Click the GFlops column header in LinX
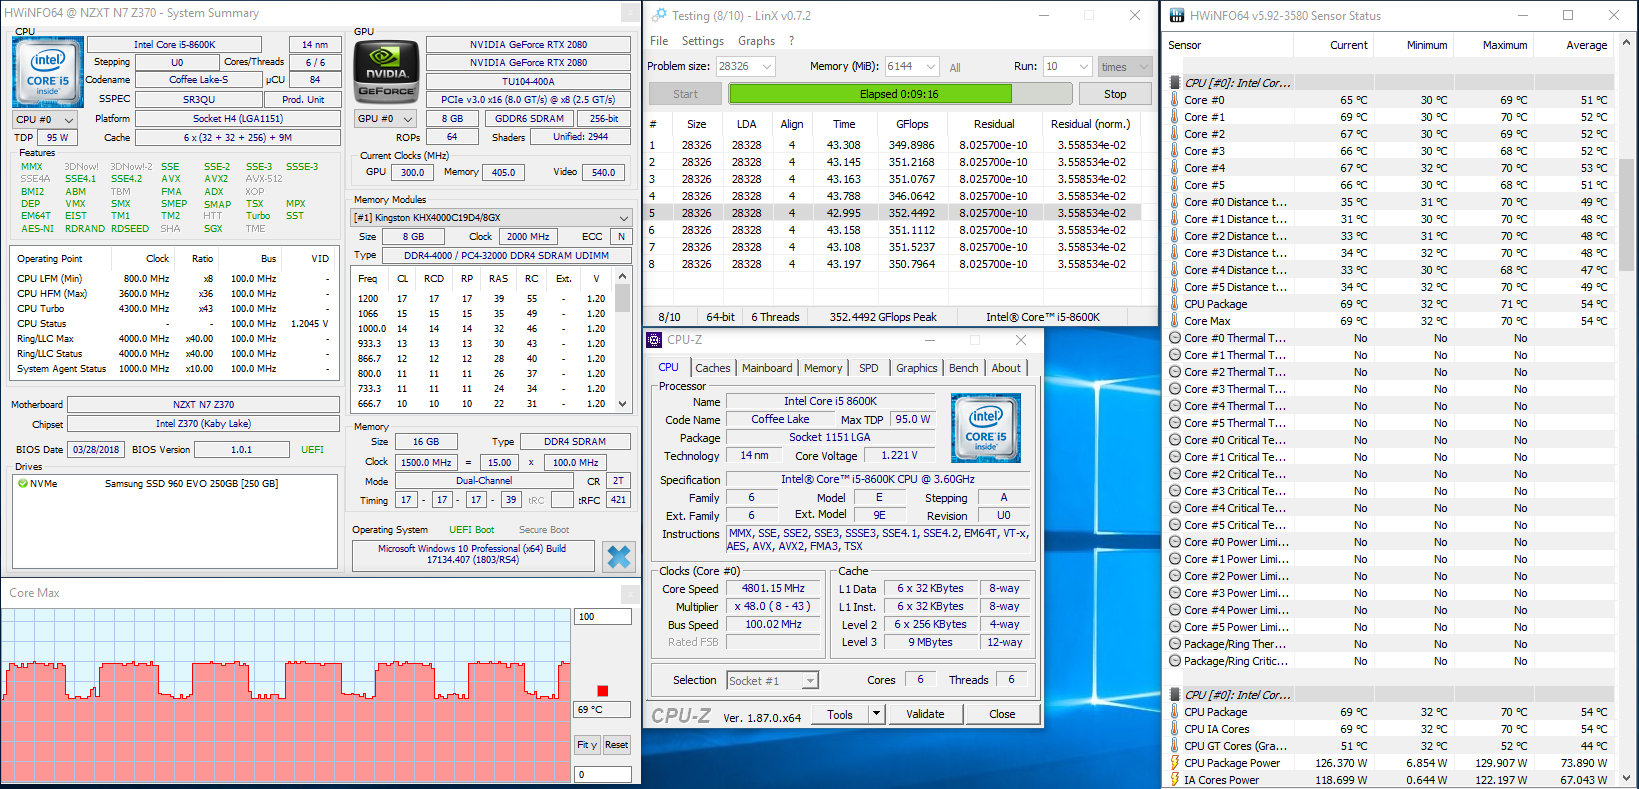 (x=912, y=124)
